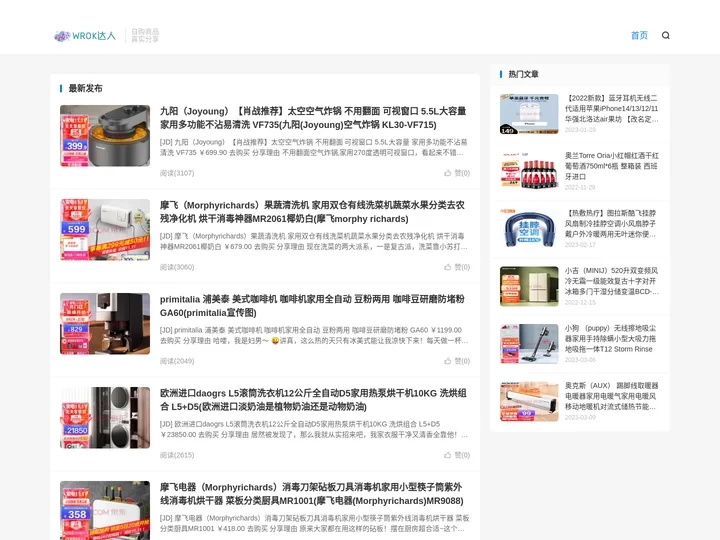Open hot article 小吉 MINIJ 520升冰箱
This screenshot has height=540, width=720.
coord(612,281)
